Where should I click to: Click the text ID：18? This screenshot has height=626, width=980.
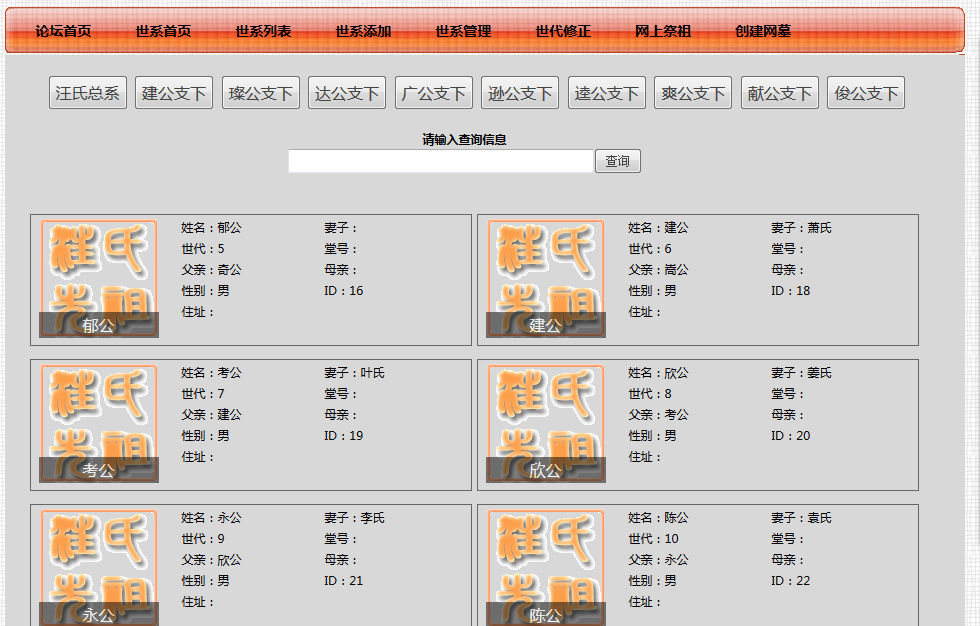[790, 291]
